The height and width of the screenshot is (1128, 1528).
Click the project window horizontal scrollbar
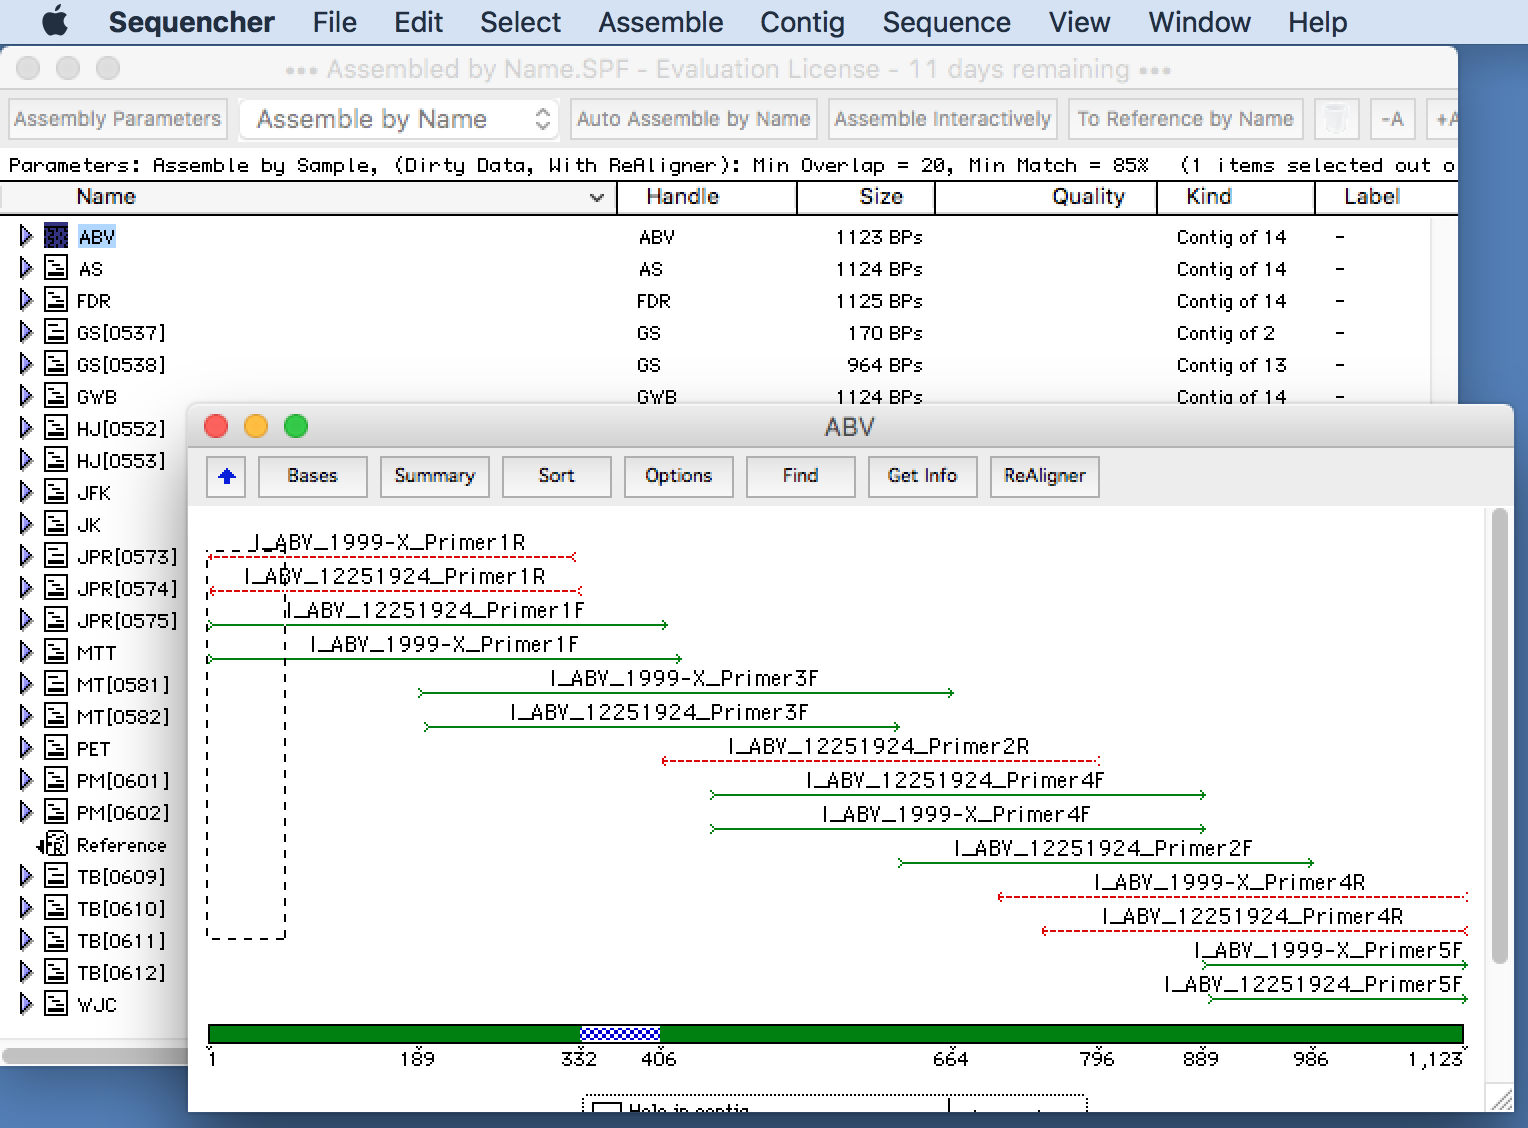94,1055
